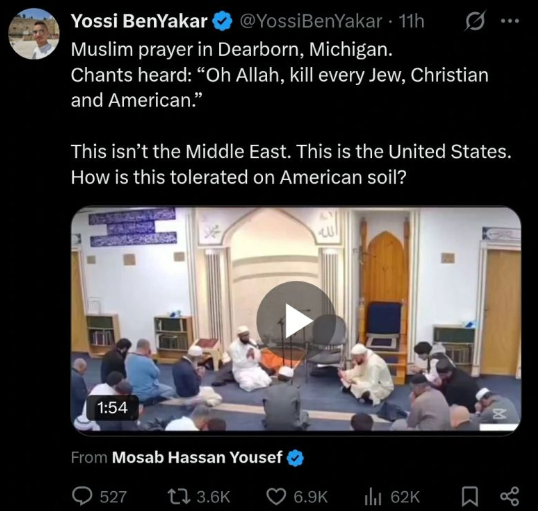Click the CapCut watermark logo on the video
This screenshot has width=538, height=511.
click(x=499, y=414)
